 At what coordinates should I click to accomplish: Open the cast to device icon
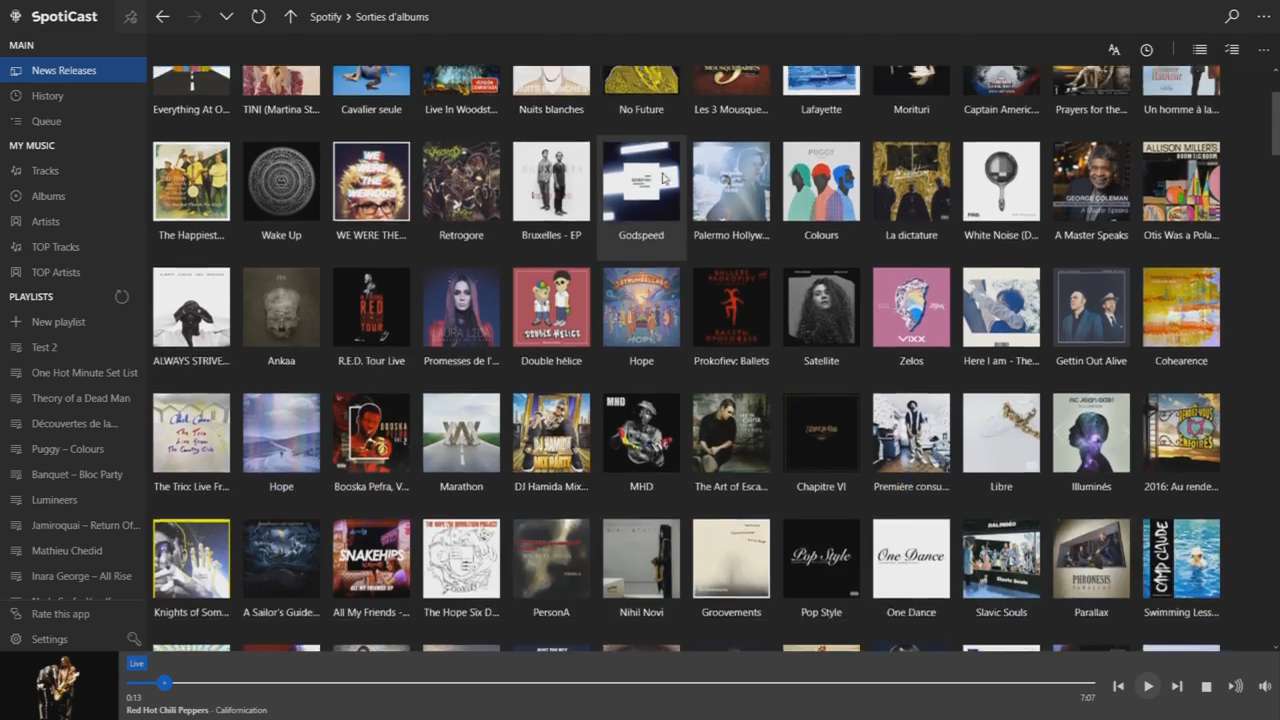(1235, 686)
